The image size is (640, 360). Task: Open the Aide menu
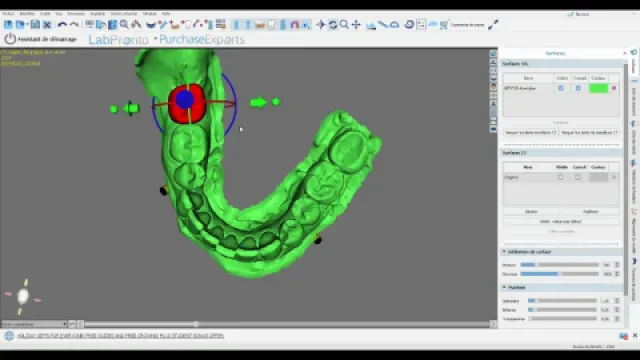[166, 14]
